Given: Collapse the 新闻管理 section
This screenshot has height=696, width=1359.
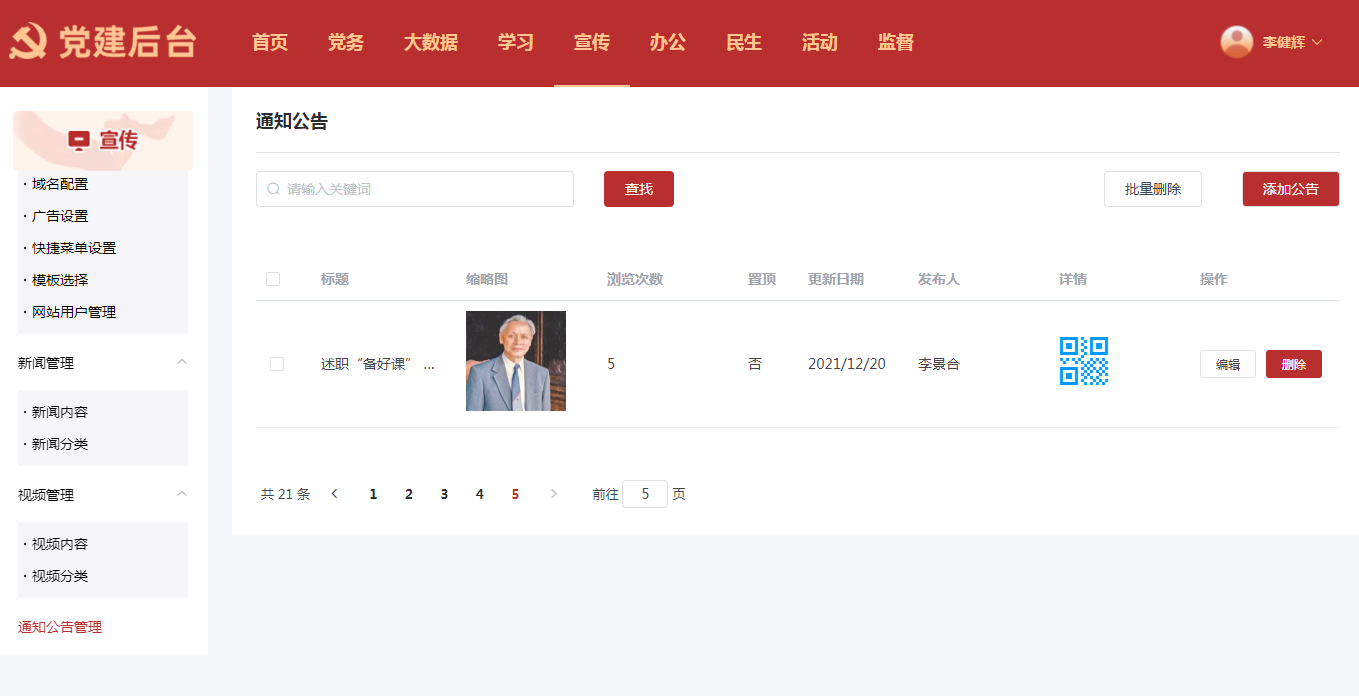Looking at the screenshot, I should (181, 362).
